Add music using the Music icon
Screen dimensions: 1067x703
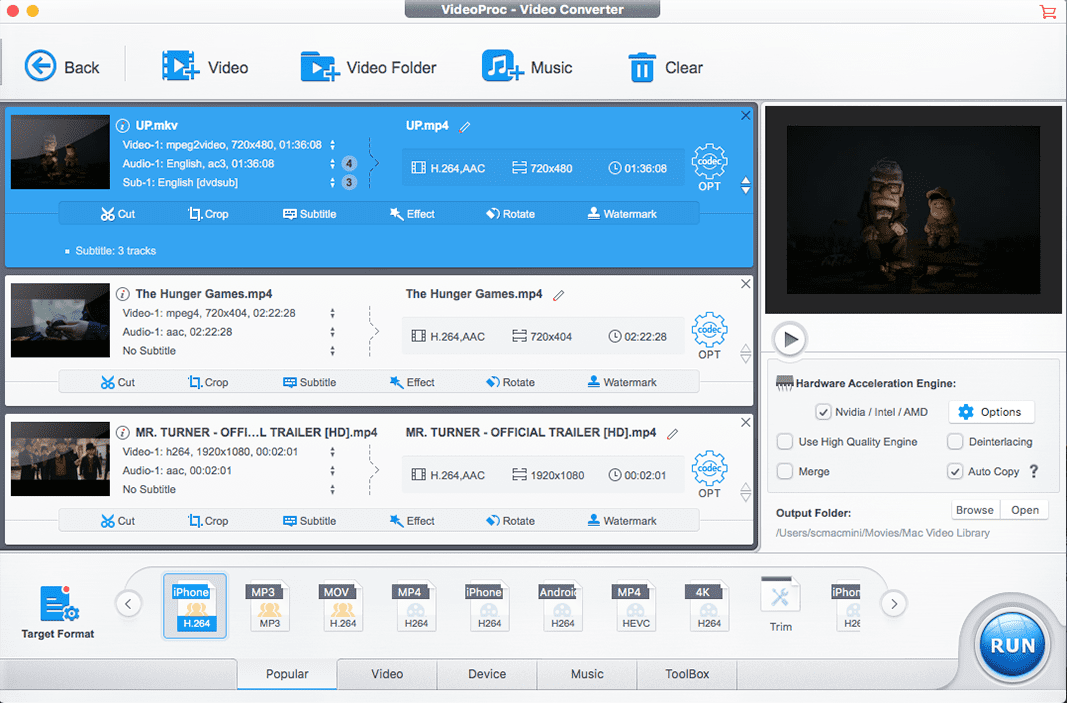[x=502, y=67]
